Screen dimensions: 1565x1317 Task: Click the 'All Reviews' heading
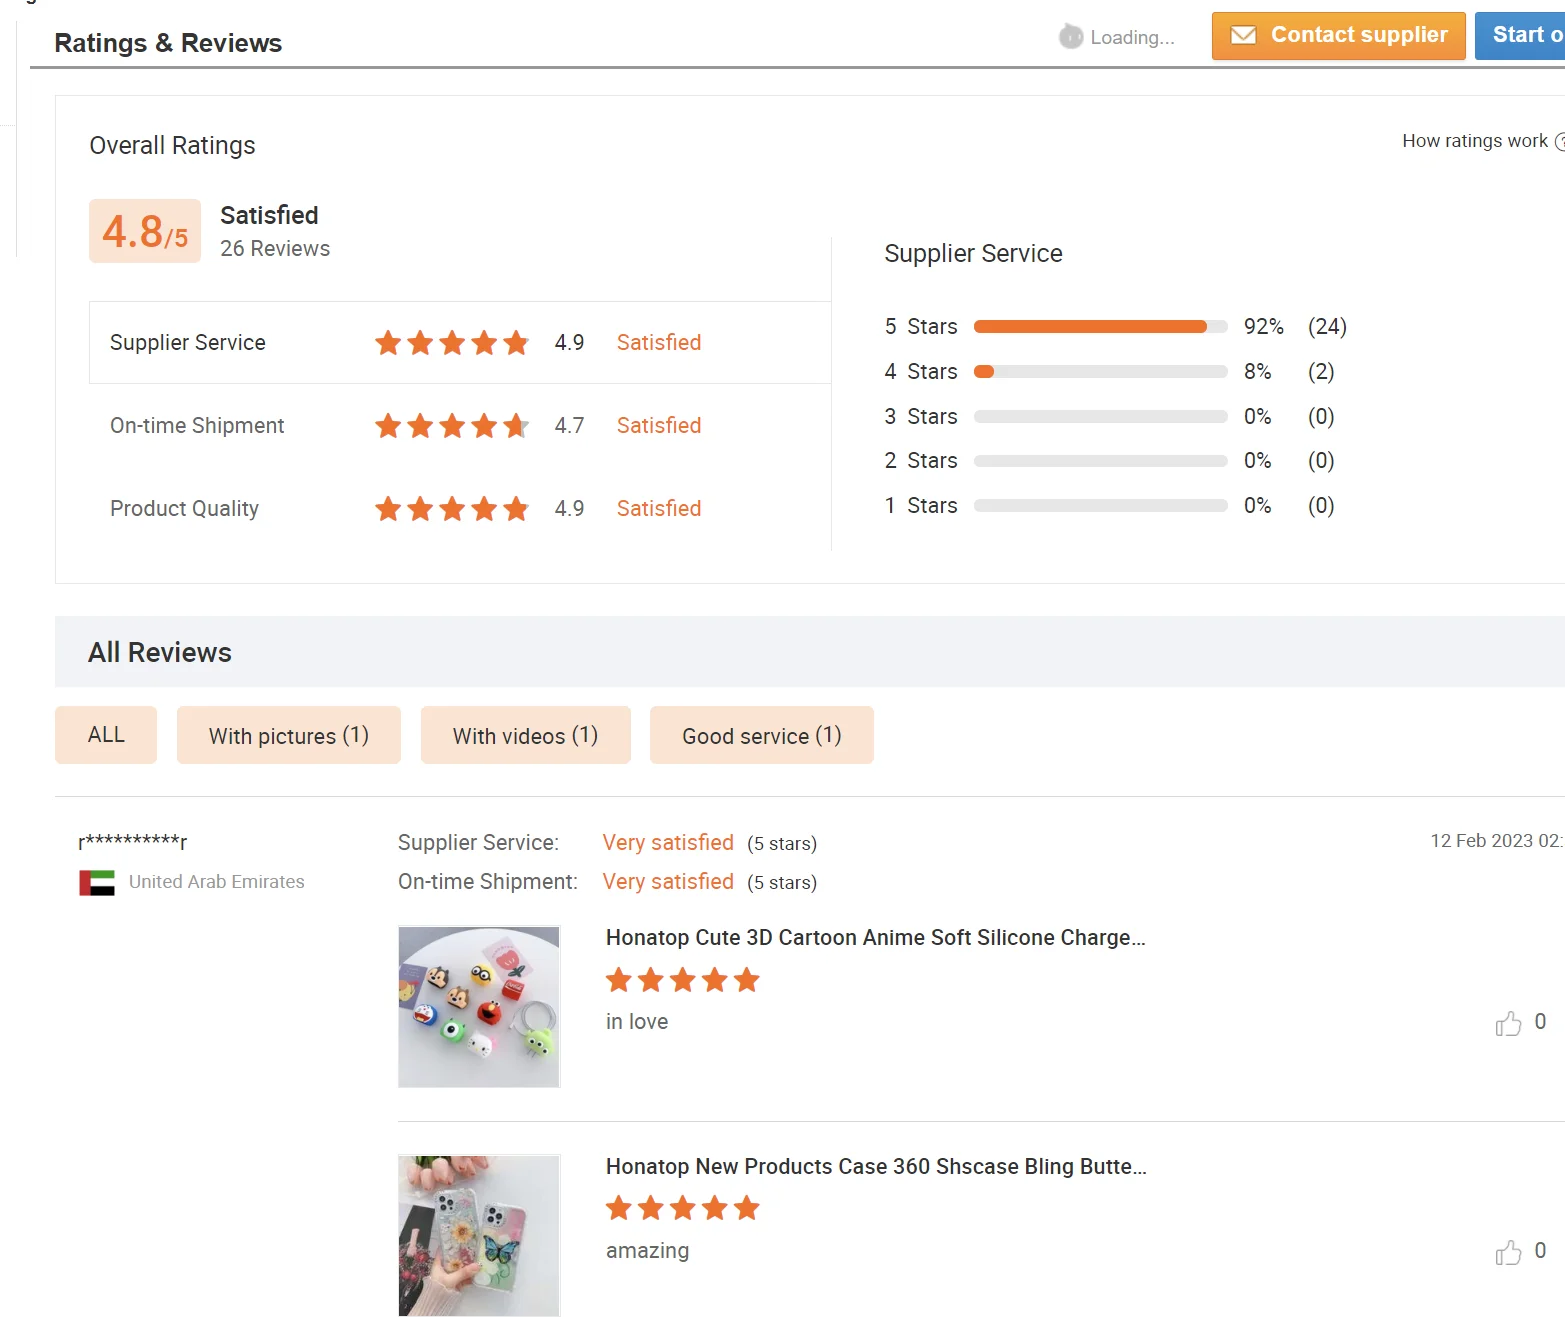160,653
